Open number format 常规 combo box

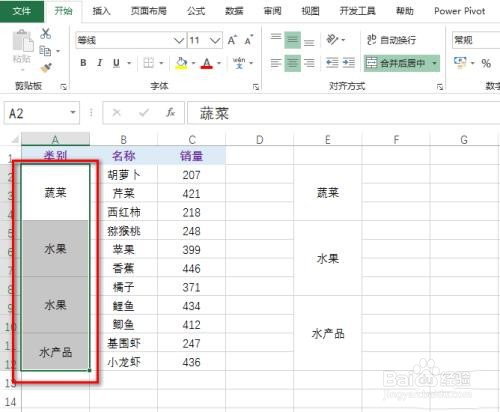[476, 40]
